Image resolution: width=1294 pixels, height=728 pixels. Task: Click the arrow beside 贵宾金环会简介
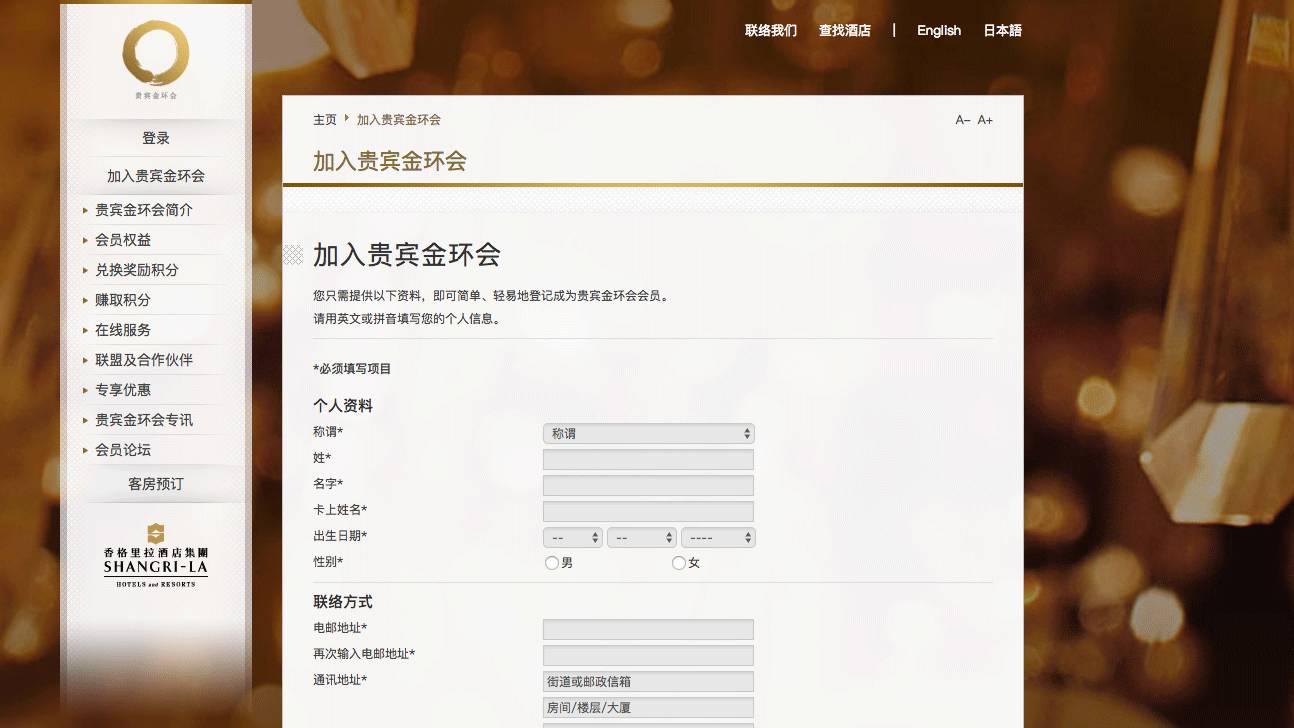[86, 210]
